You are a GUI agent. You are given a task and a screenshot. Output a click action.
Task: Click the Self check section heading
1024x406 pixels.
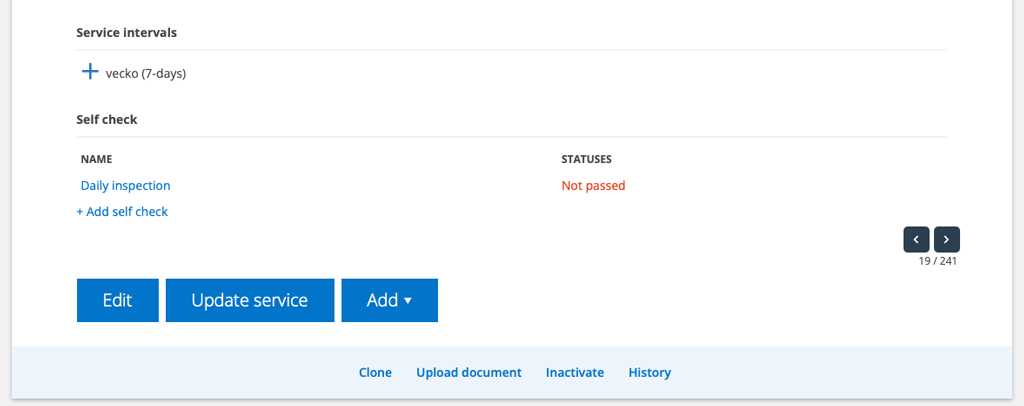click(106, 119)
